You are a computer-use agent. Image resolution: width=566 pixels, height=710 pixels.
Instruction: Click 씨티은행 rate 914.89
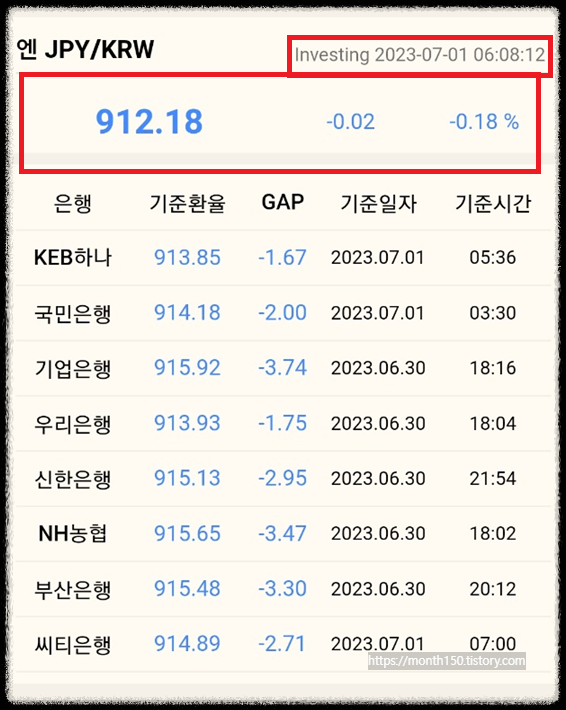pyautogui.click(x=187, y=644)
